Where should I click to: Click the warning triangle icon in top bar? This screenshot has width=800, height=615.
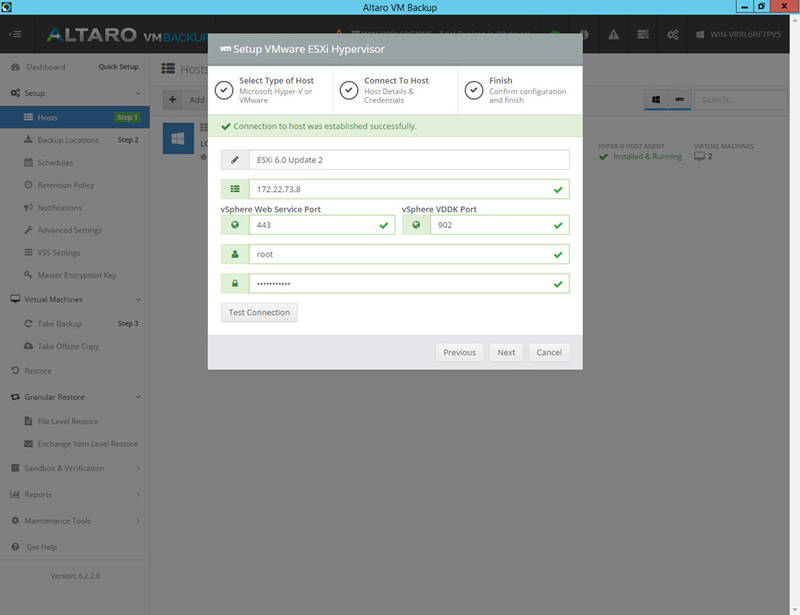613,34
